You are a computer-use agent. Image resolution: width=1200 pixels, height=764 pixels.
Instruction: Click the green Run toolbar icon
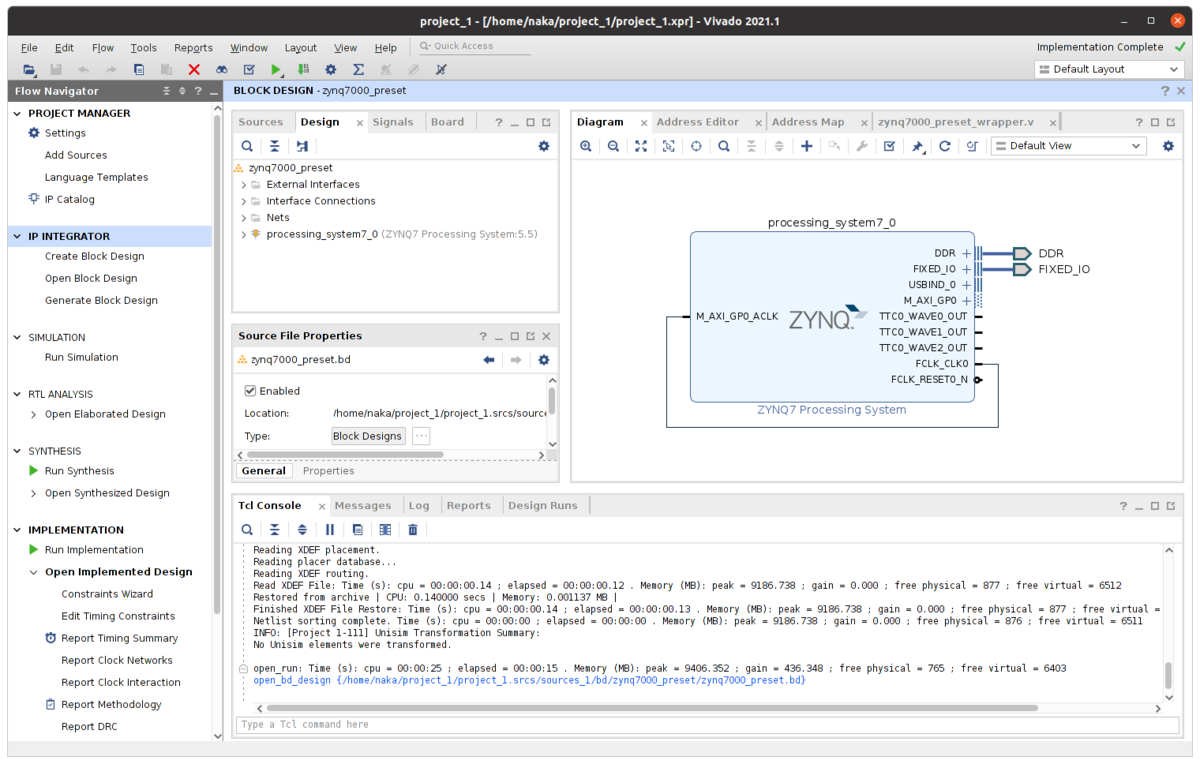(276, 69)
